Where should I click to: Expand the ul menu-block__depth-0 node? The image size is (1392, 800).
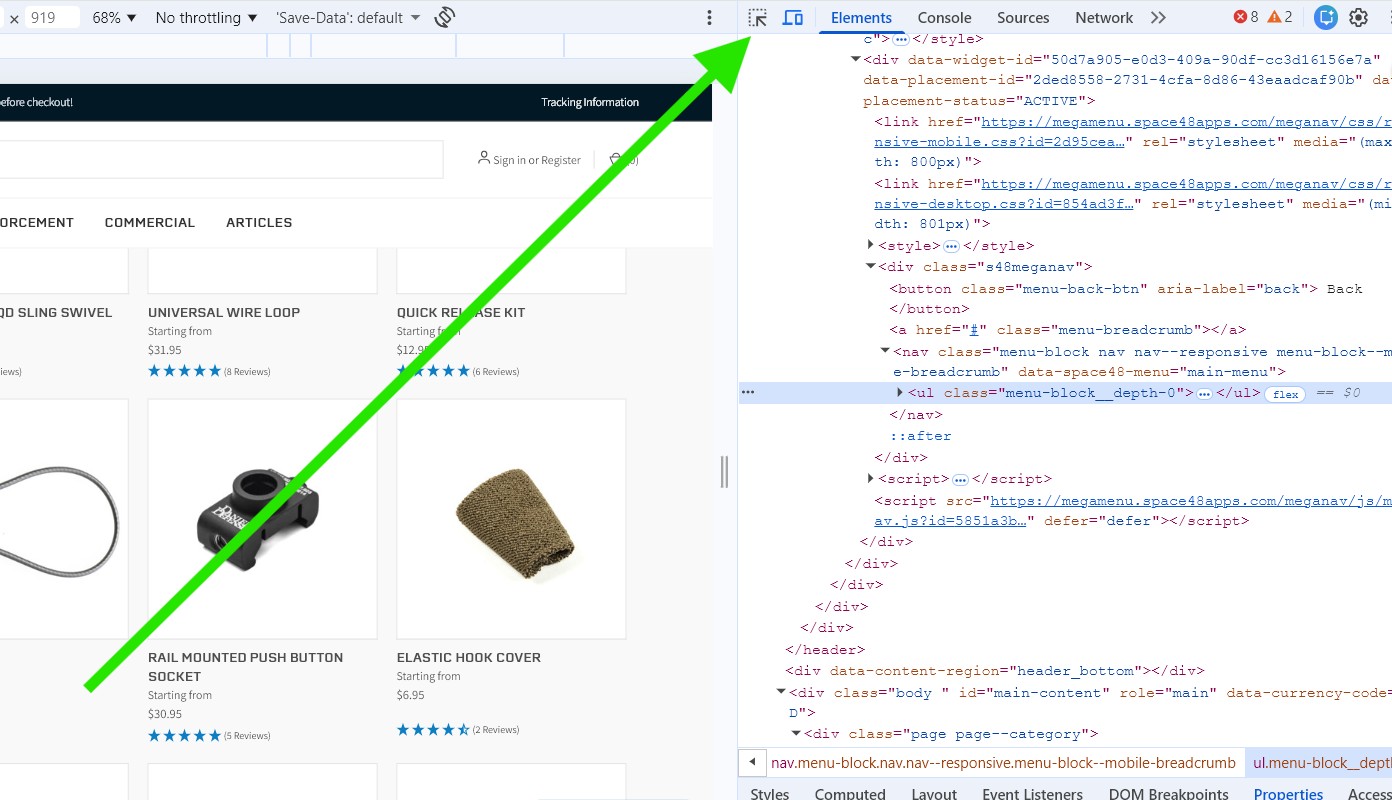900,393
